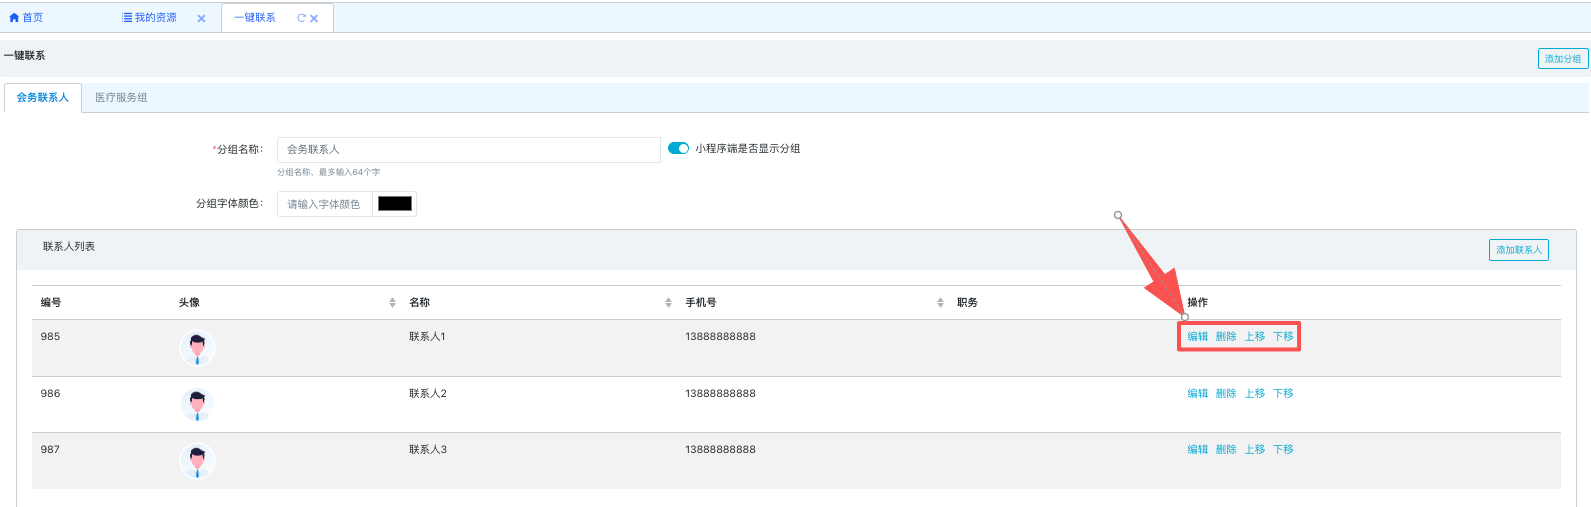
Task: Sort the table by 名称 column
Action: (668, 303)
